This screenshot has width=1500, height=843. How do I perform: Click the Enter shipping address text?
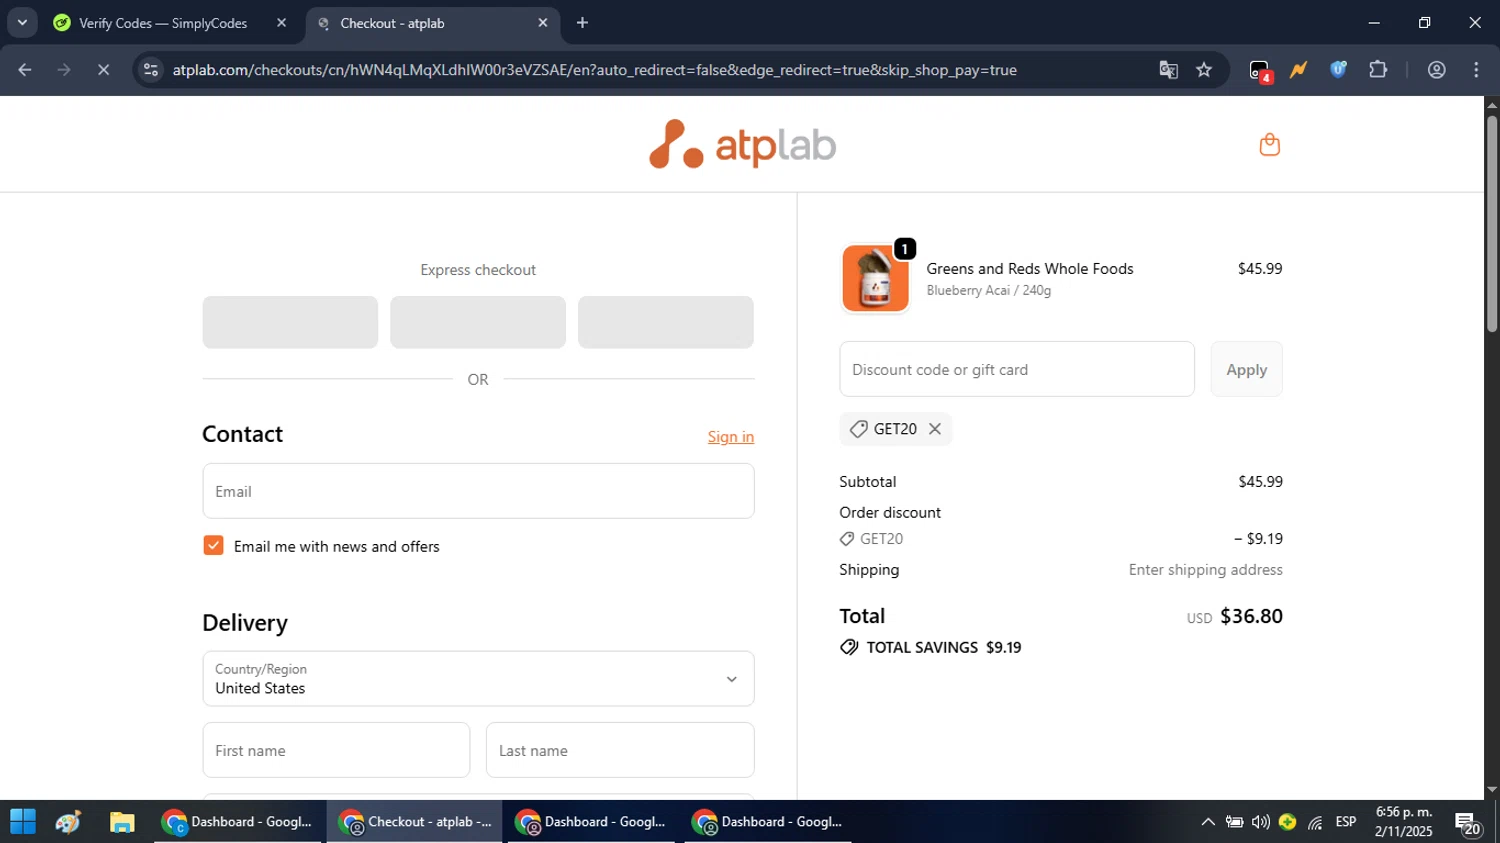point(1205,570)
